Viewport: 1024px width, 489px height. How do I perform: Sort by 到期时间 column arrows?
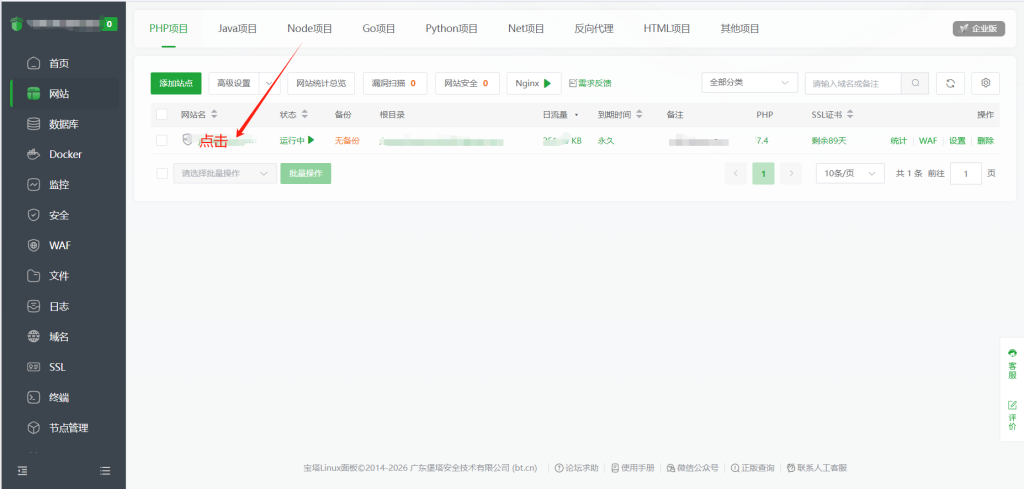639,115
